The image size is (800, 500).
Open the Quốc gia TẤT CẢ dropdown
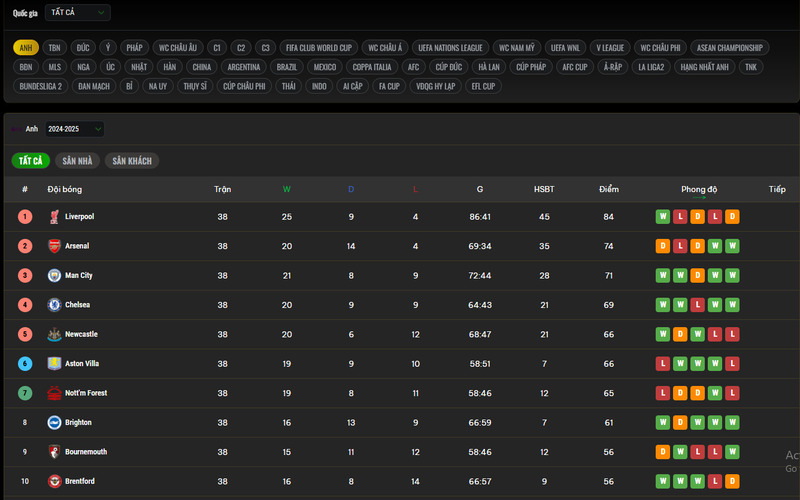(78, 12)
